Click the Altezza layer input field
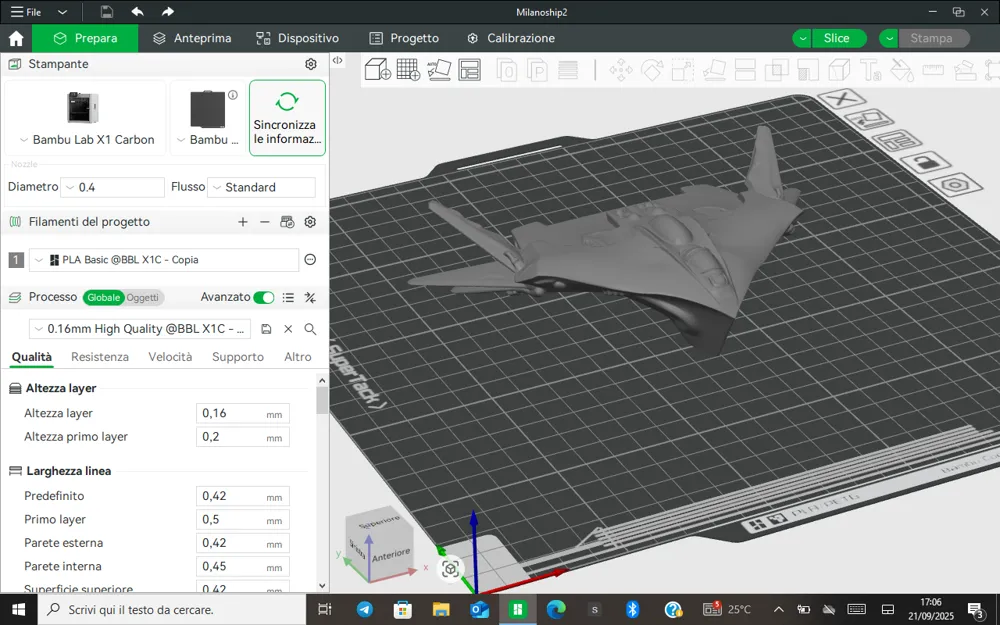Viewport: 1000px width, 625px height. pos(232,414)
